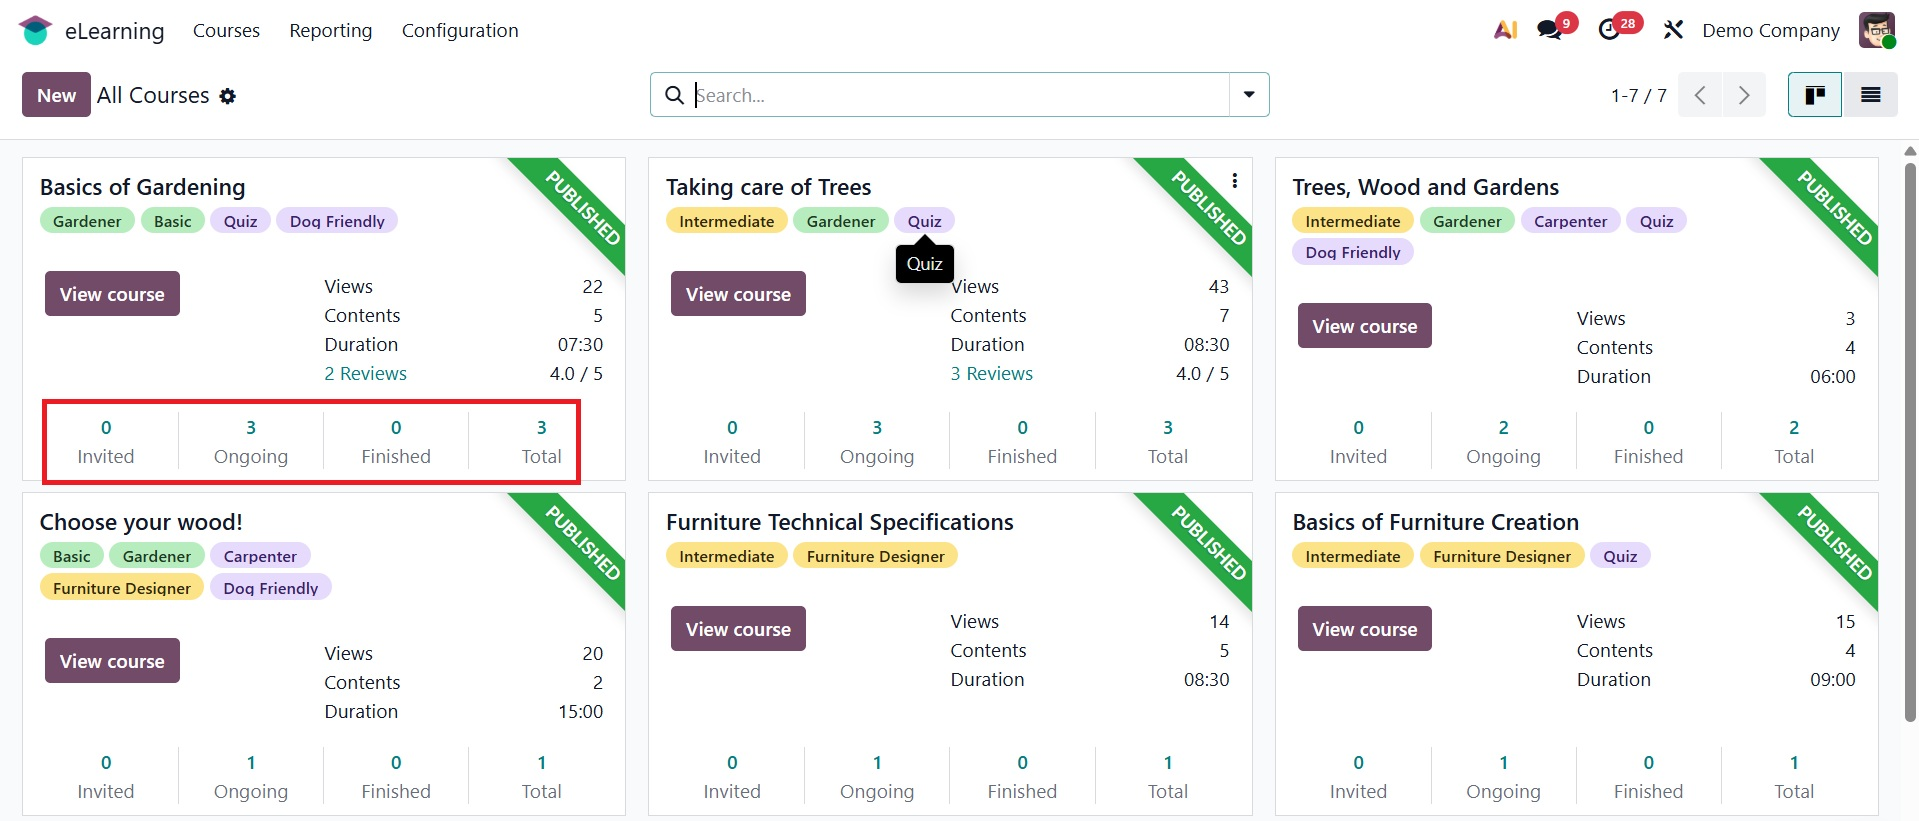Viewport: 1919px width, 821px height.
Task: Click the user avatar picture
Action: 1877,30
